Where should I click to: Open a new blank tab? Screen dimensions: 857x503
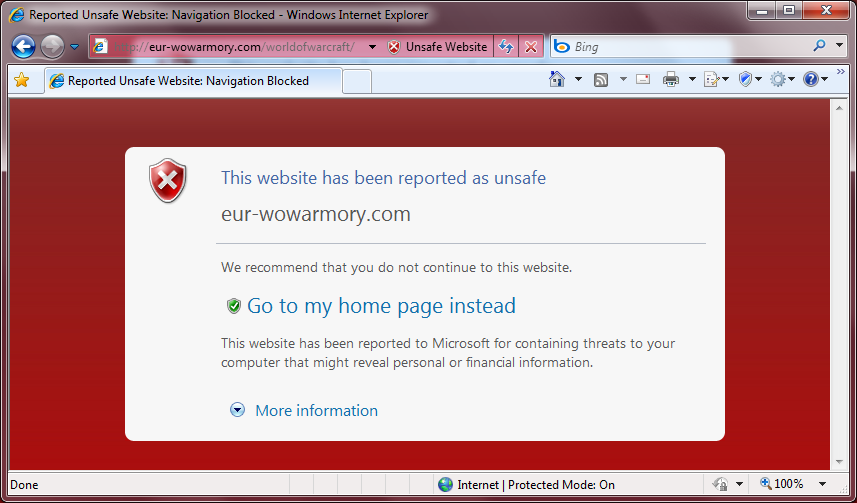pyautogui.click(x=357, y=82)
